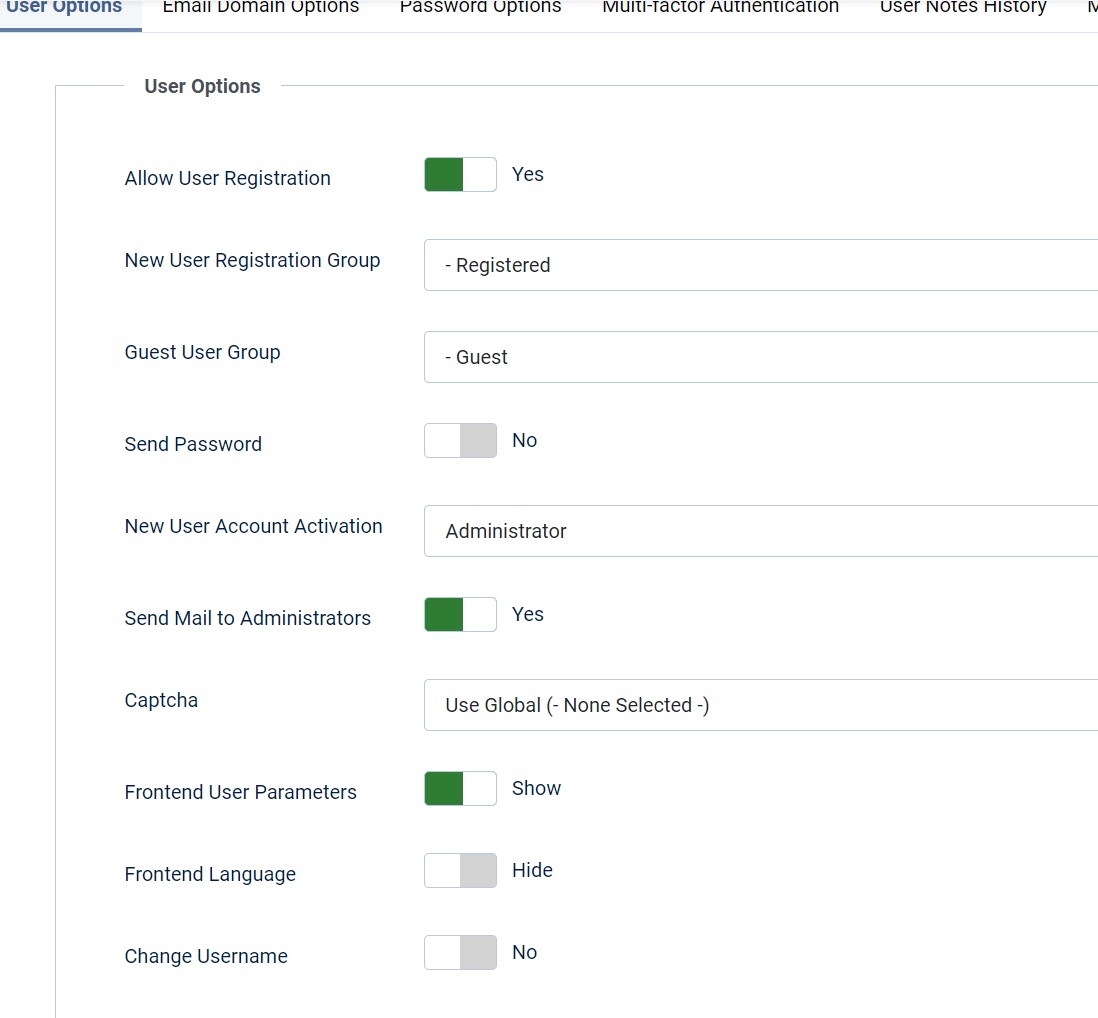1098x1018 pixels.
Task: Toggle the Frontend User Parameters switch
Action: (460, 789)
